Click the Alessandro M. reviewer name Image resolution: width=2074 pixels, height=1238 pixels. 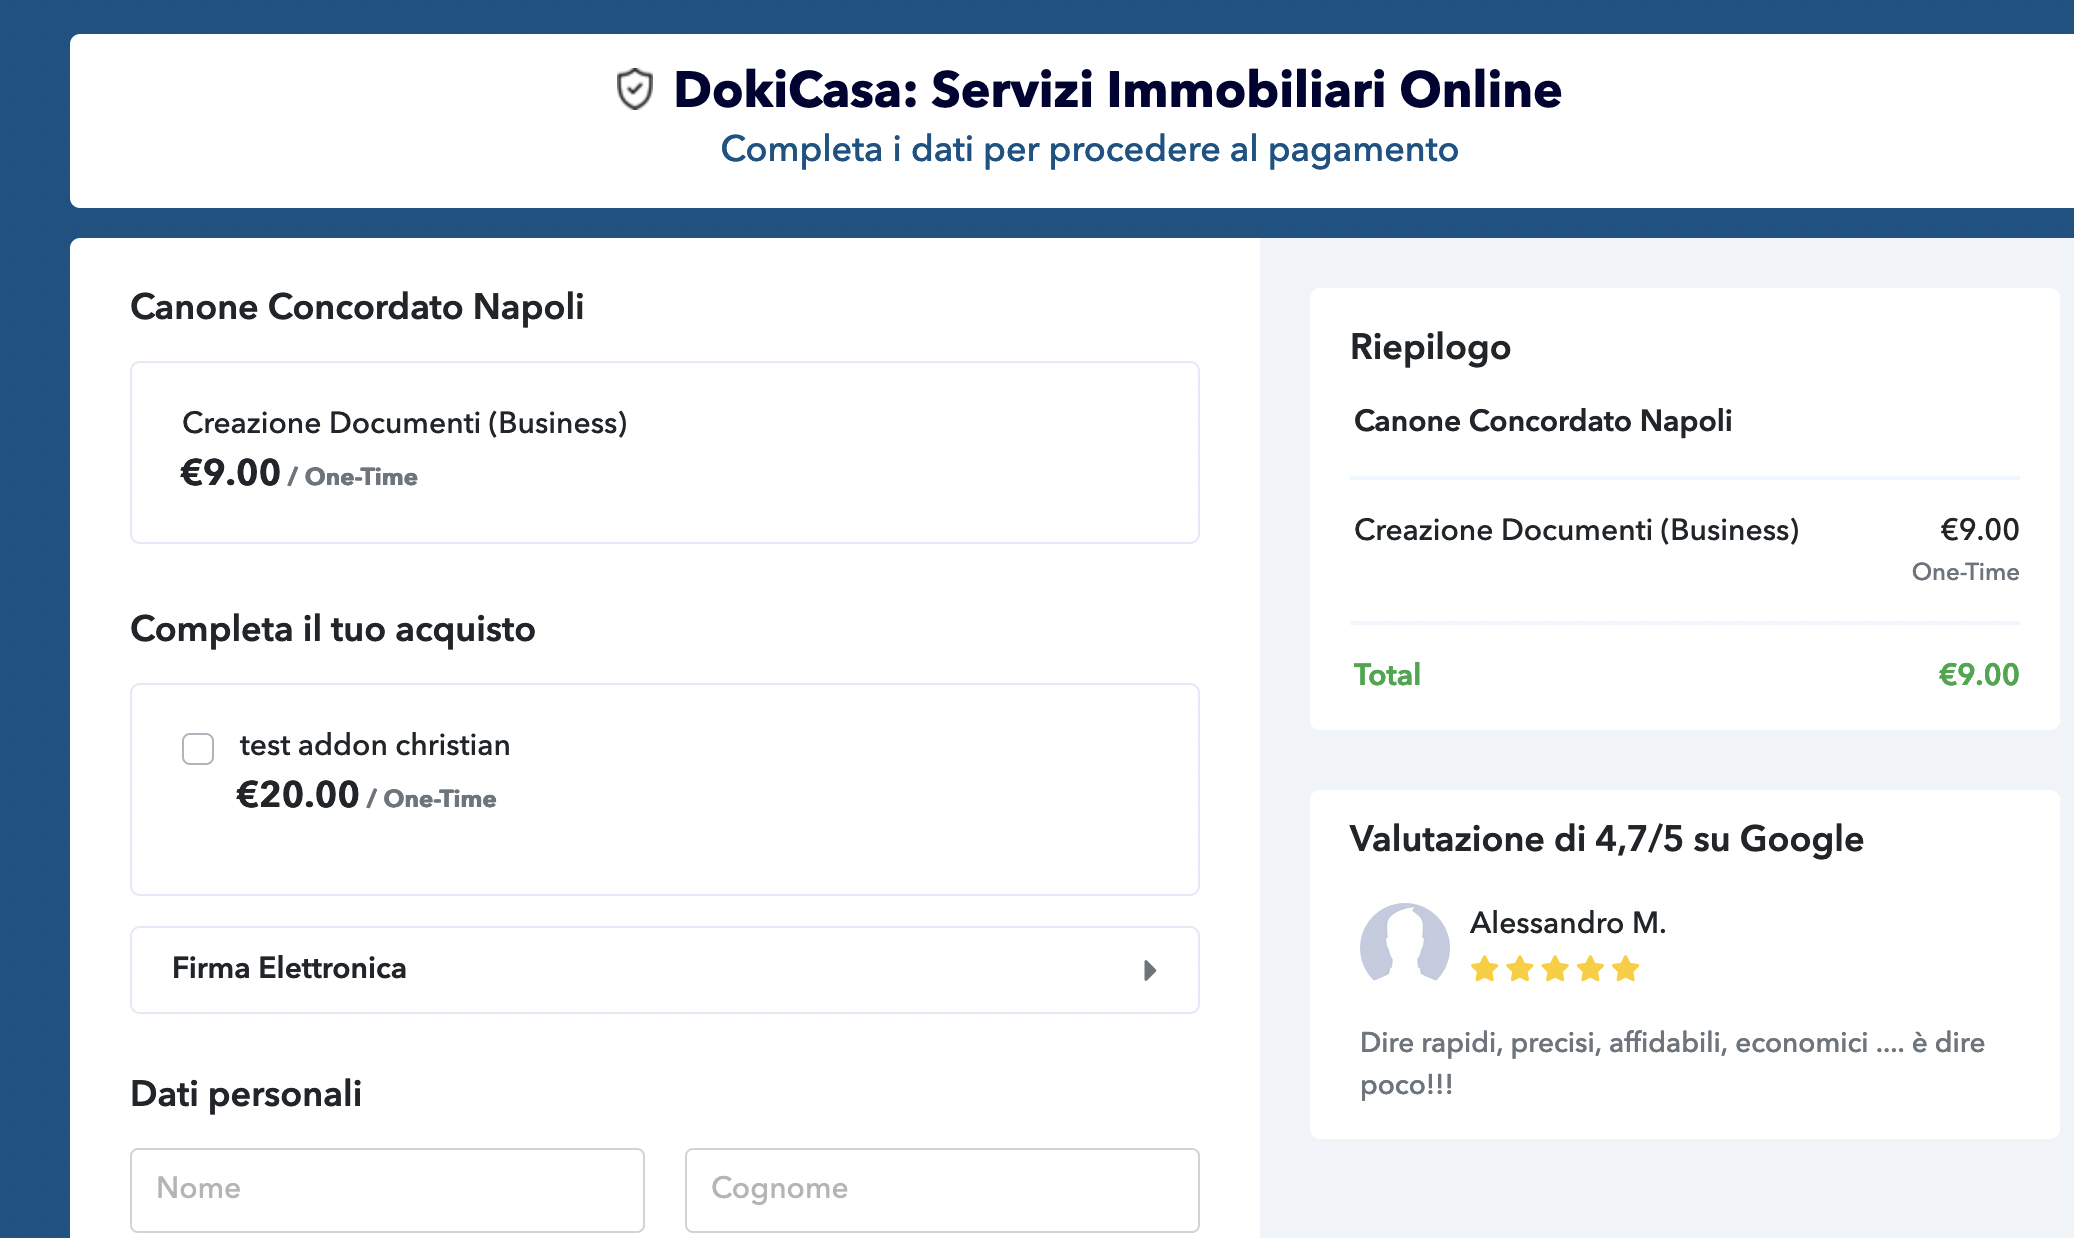[x=1568, y=922]
